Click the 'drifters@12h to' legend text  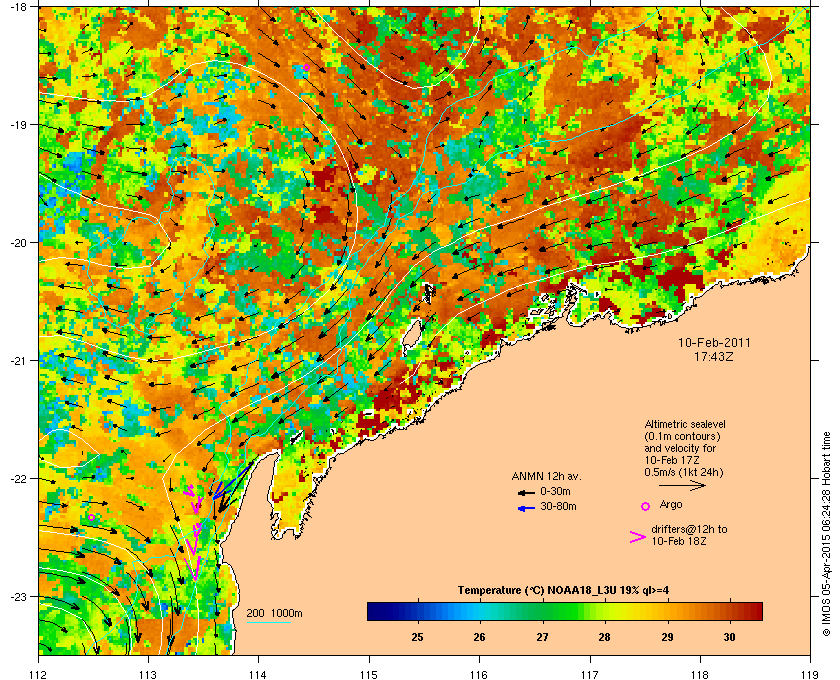coord(689,529)
